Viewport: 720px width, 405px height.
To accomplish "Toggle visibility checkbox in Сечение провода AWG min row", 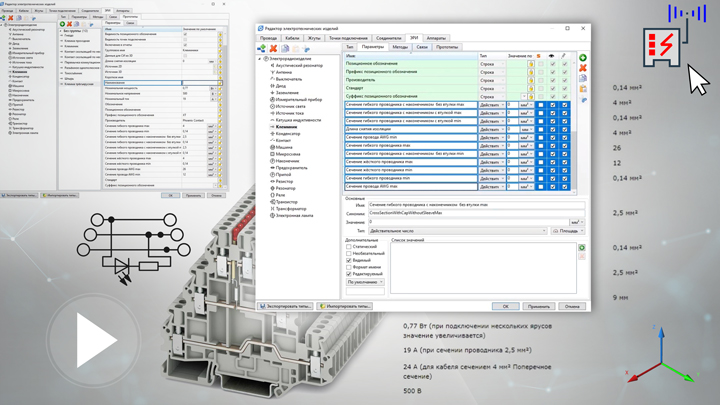I will pyautogui.click(x=553, y=137).
